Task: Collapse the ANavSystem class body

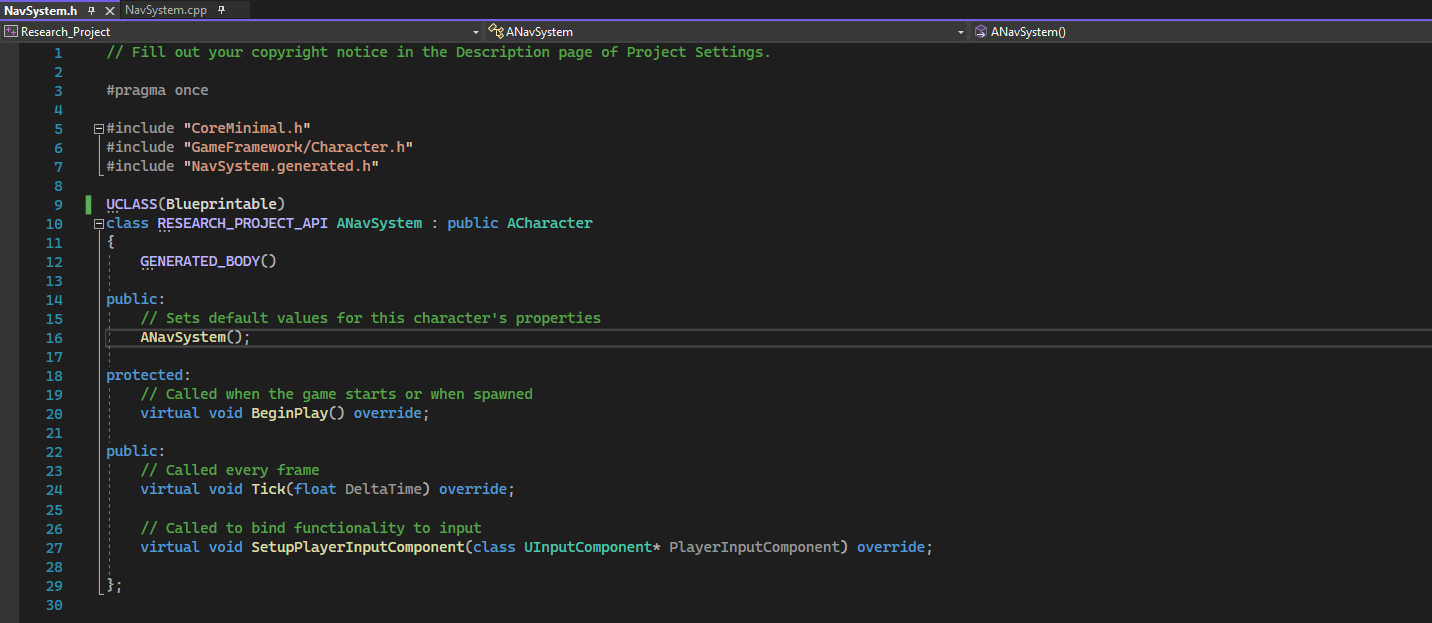Action: [97, 223]
